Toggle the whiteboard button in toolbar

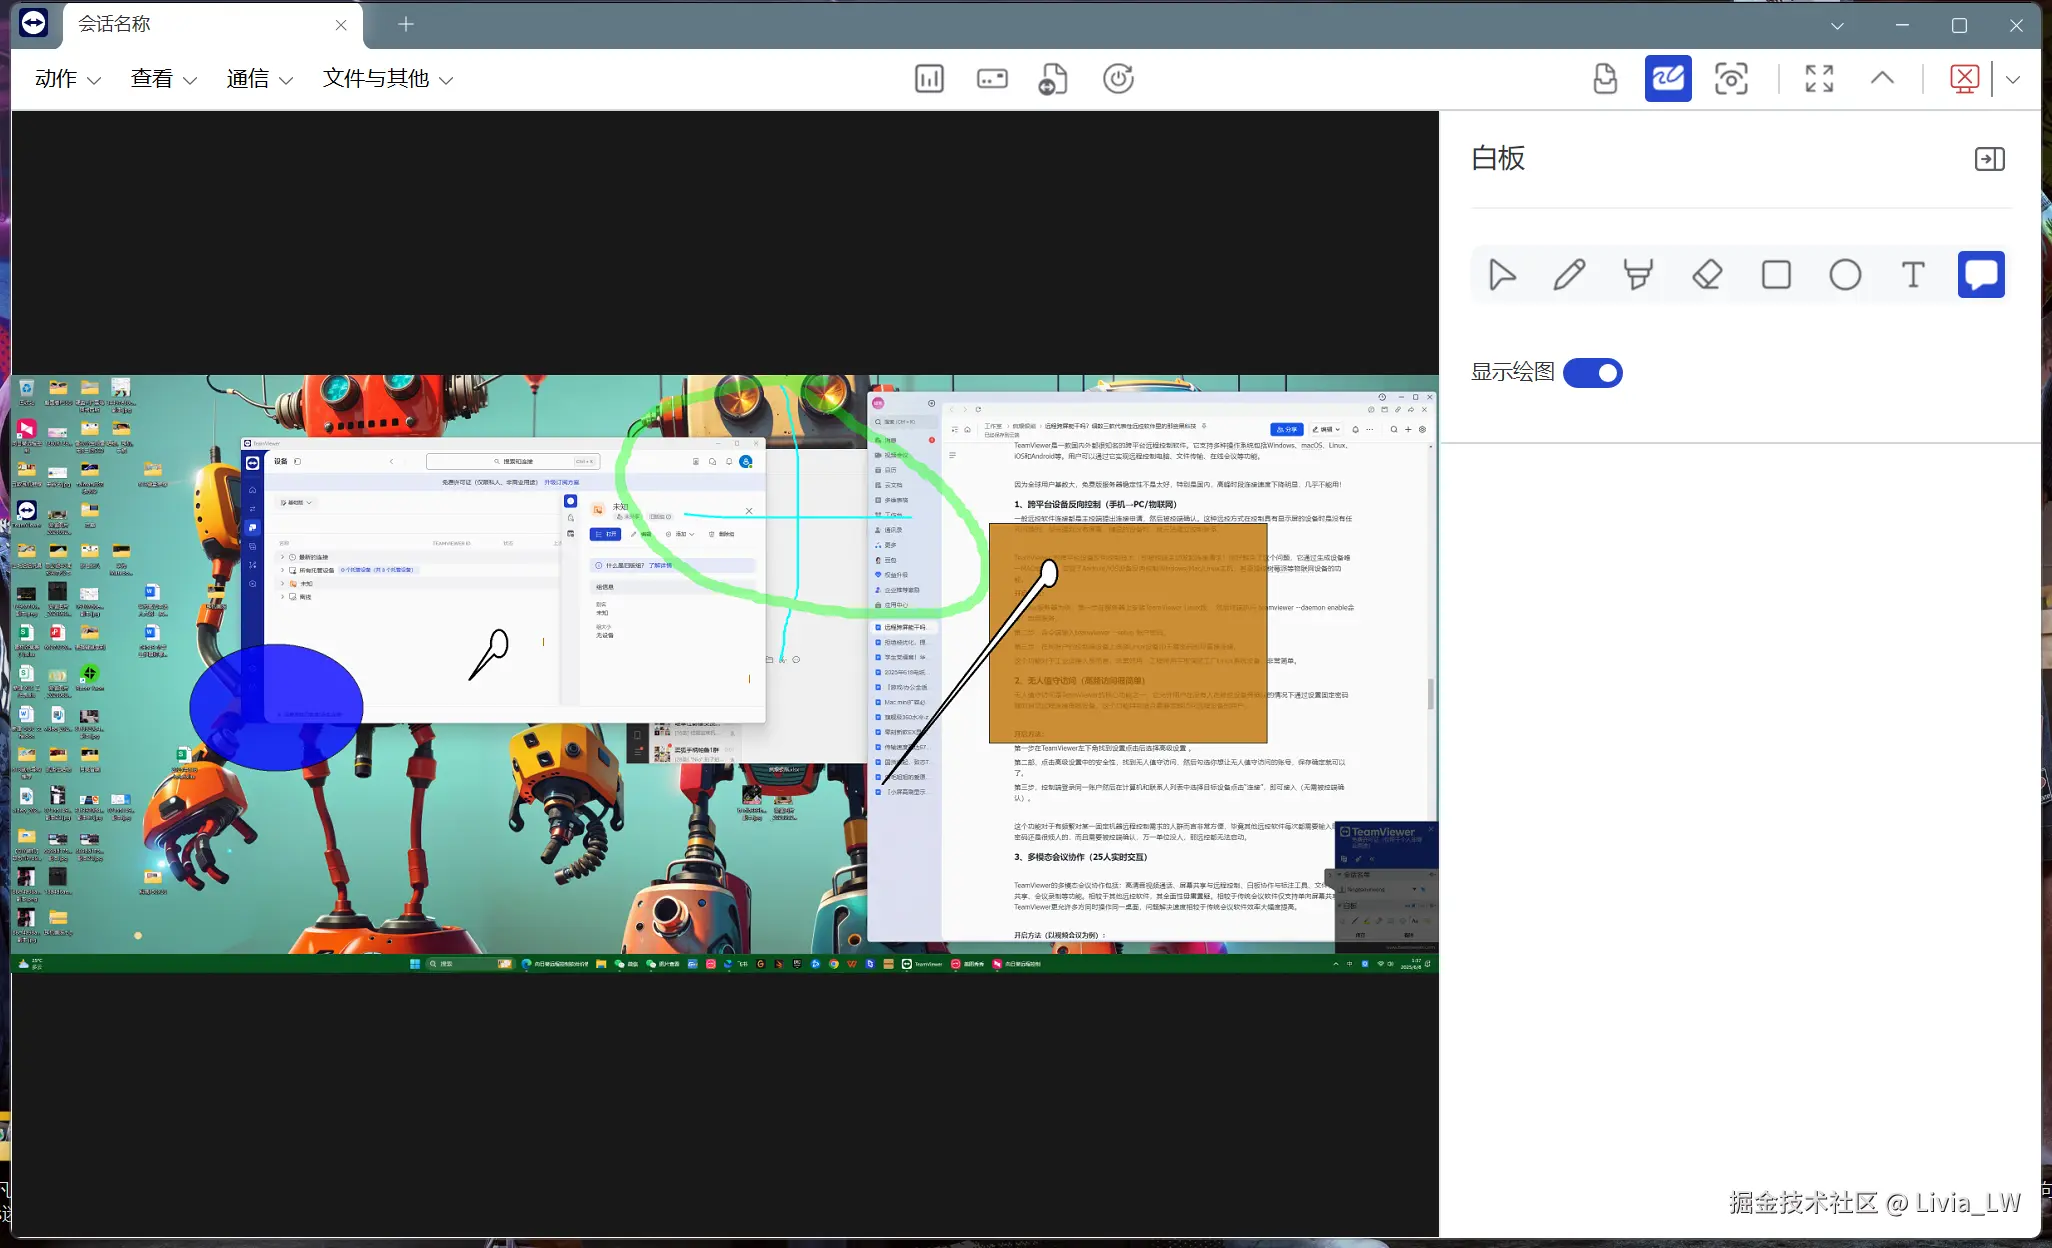pyautogui.click(x=1668, y=78)
